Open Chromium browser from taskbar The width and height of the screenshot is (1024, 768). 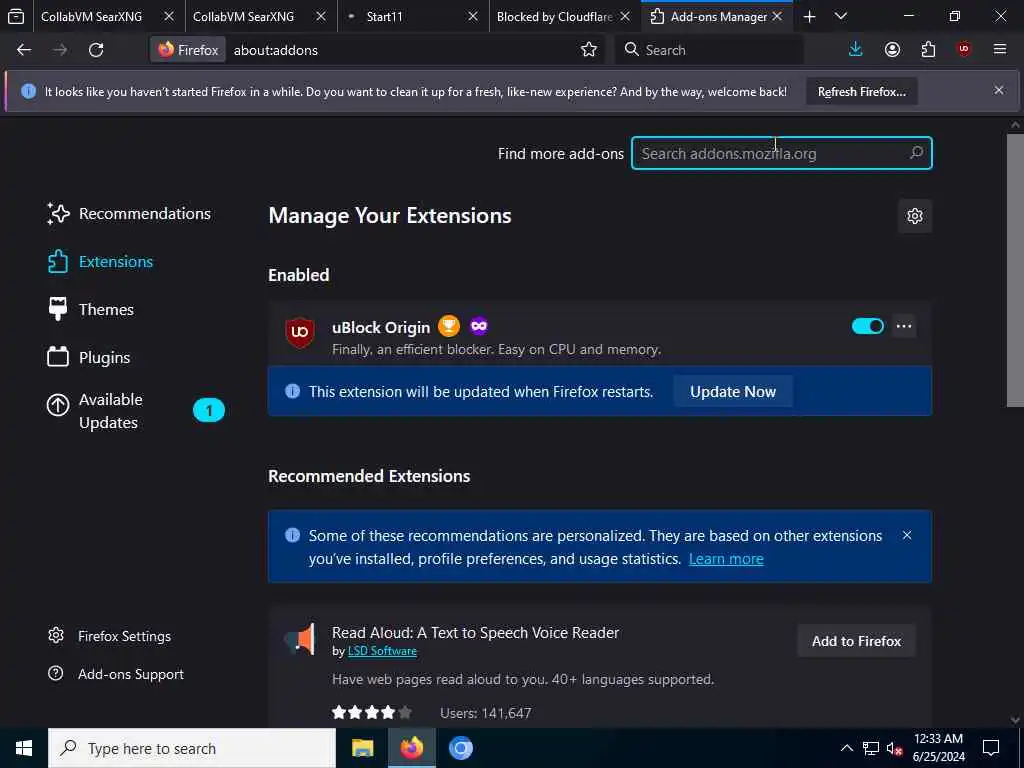click(460, 748)
